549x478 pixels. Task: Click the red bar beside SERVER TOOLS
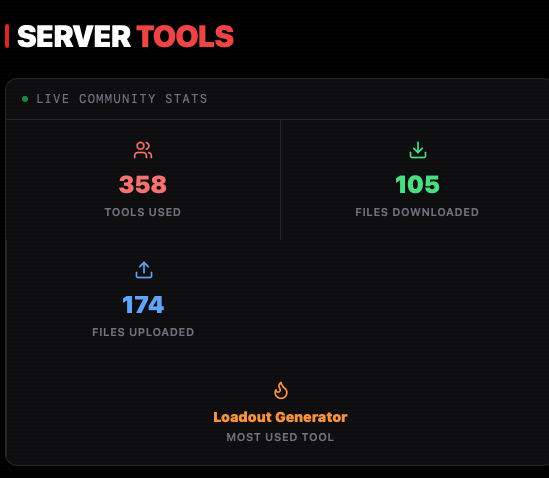(7, 36)
